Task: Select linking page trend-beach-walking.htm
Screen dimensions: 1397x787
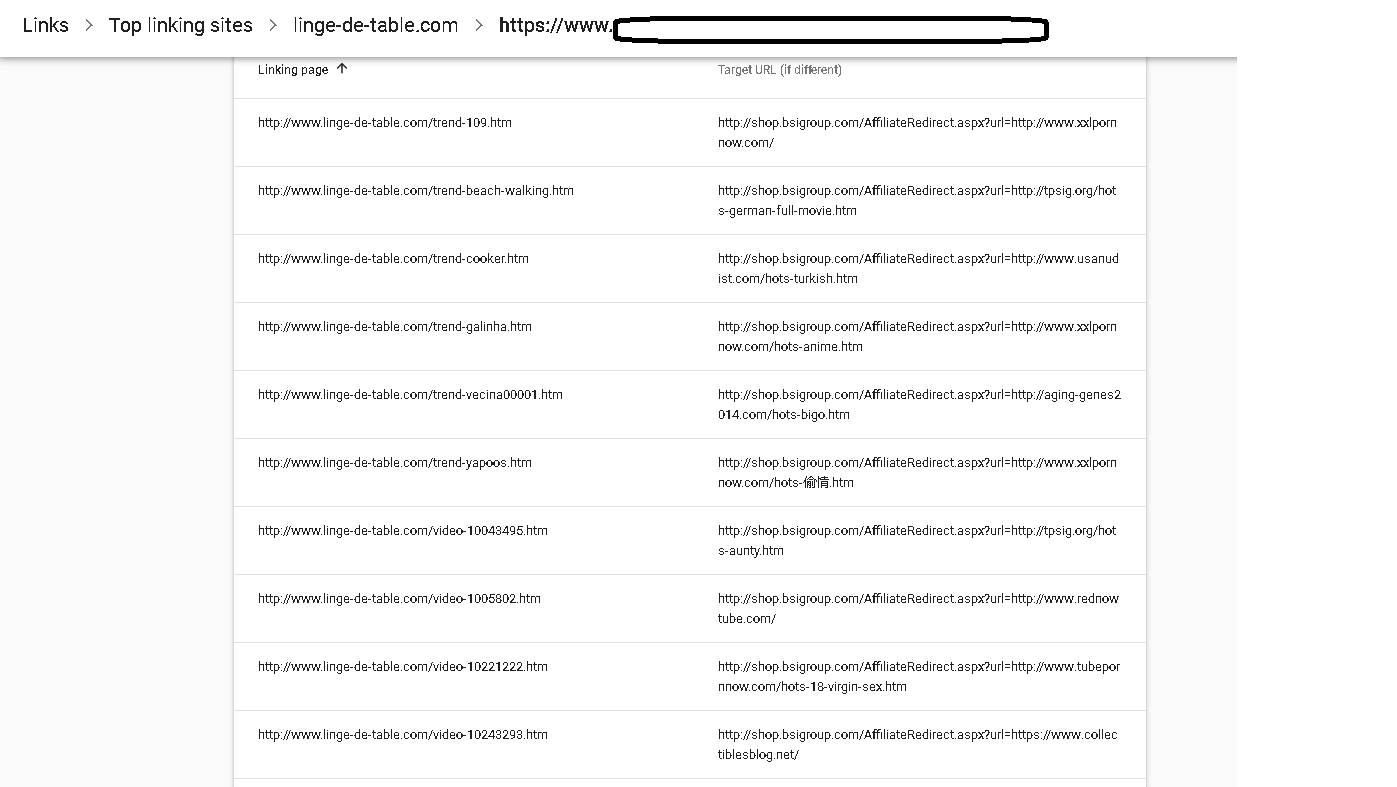Action: pyautogui.click(x=416, y=191)
